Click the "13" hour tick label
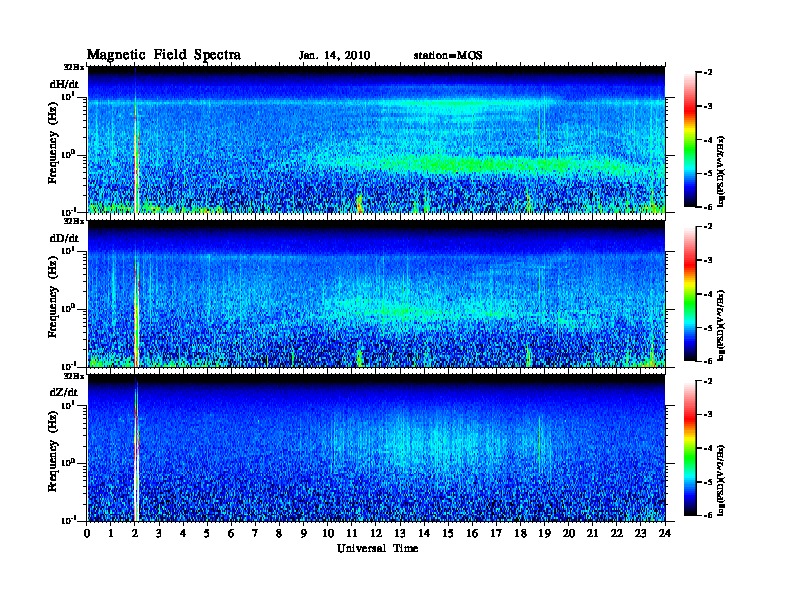 click(400, 533)
